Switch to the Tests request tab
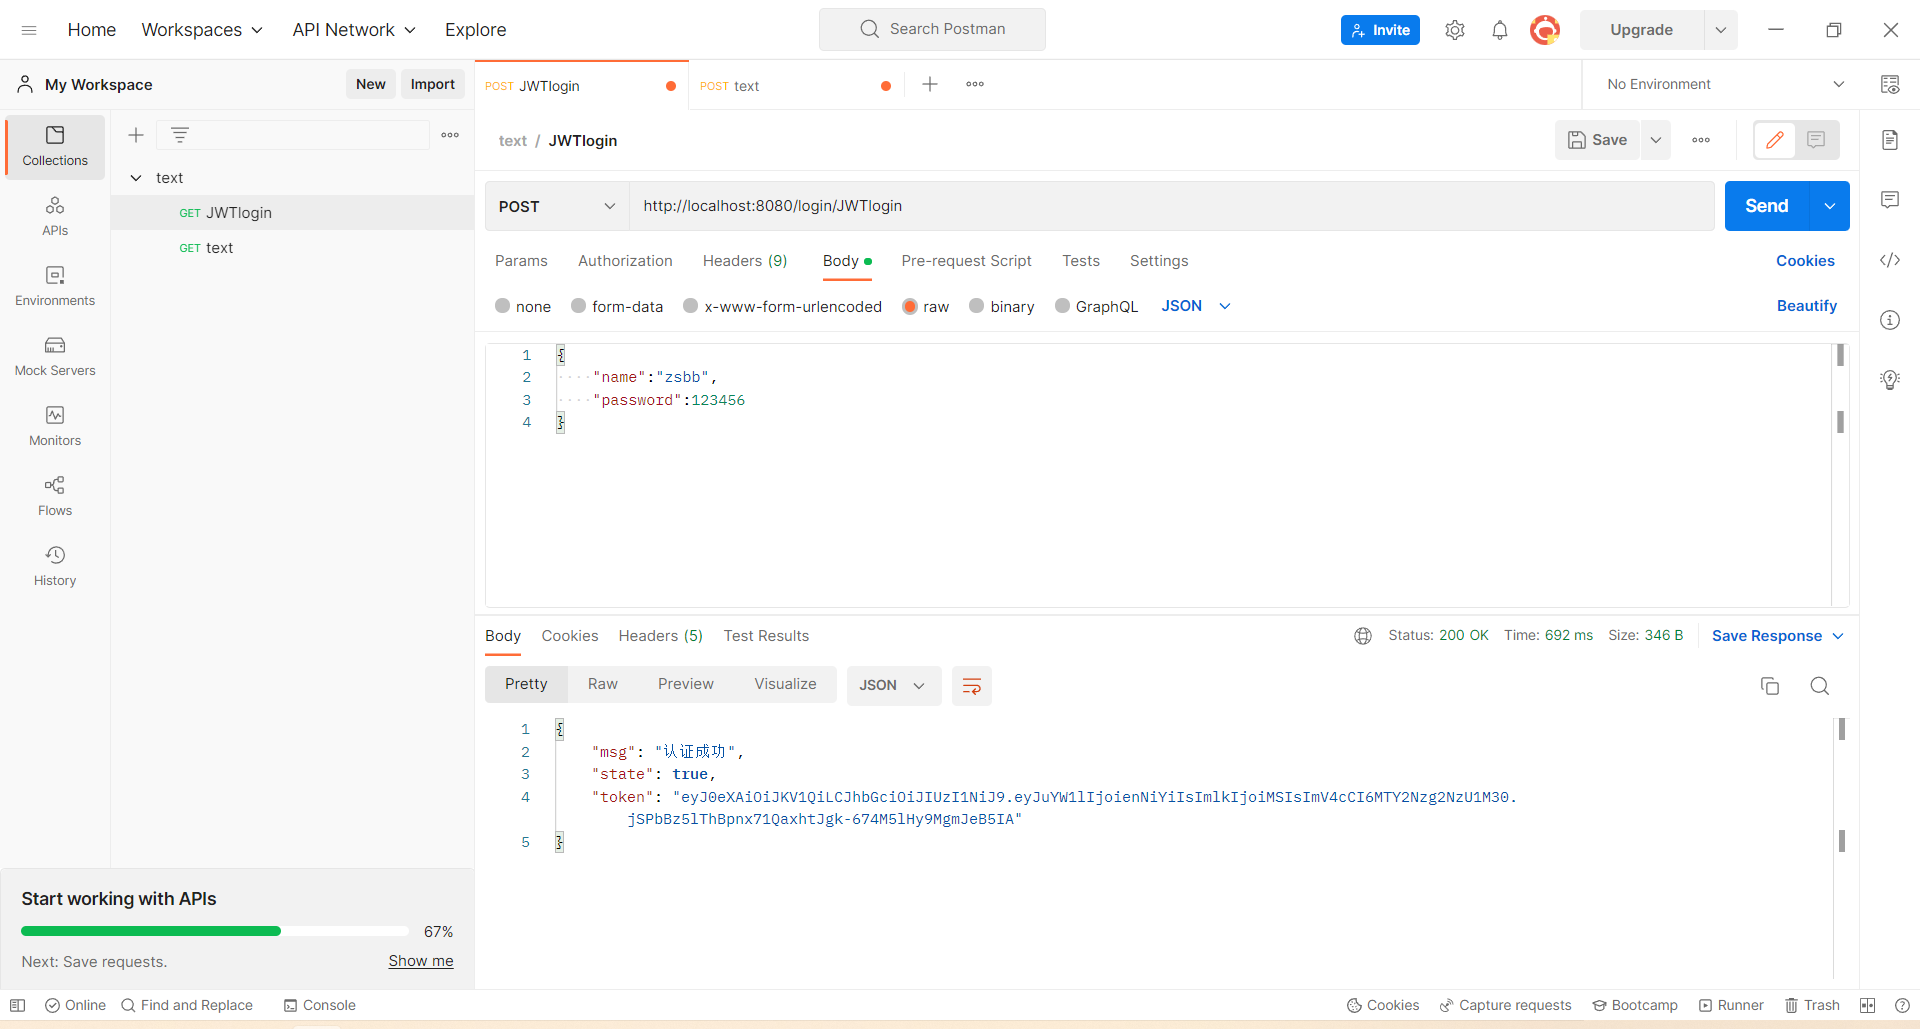This screenshot has height=1029, width=1920. pos(1081,261)
